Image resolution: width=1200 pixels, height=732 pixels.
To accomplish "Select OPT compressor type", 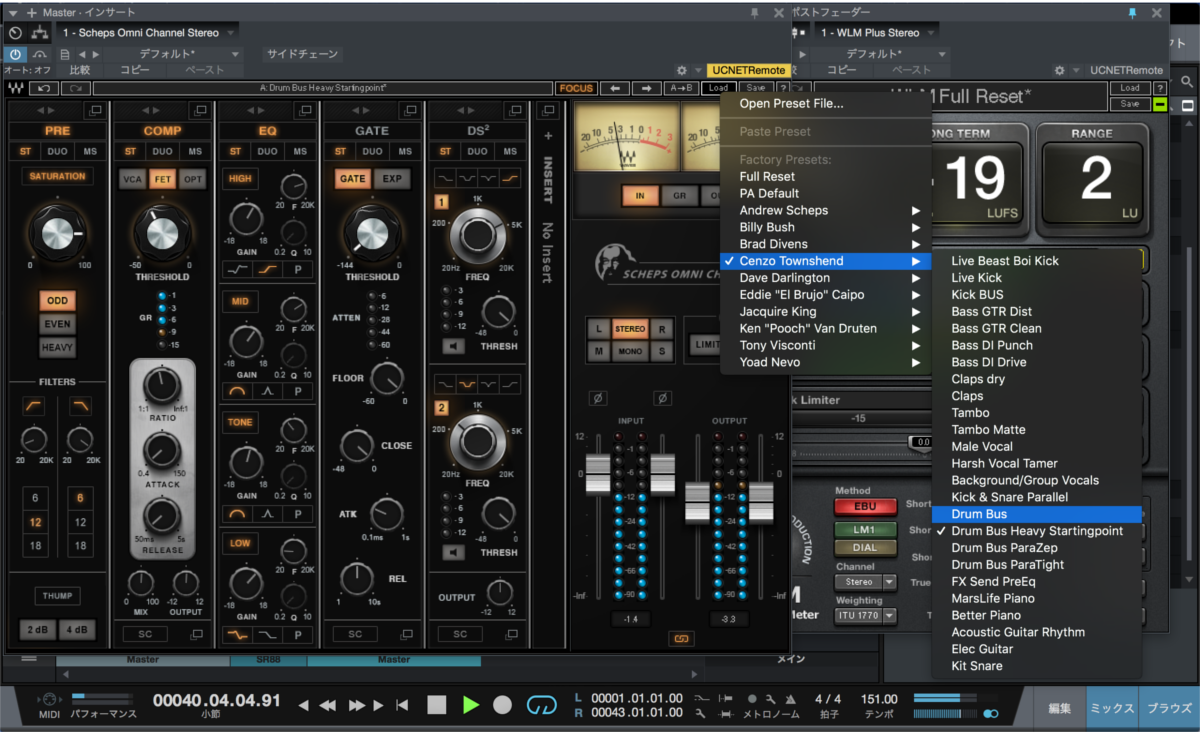I will [x=192, y=179].
